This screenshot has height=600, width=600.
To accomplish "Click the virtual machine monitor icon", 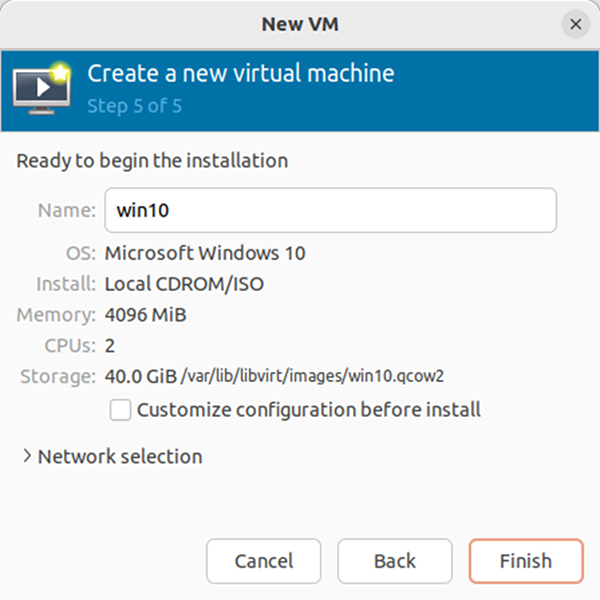I will pos(41,90).
